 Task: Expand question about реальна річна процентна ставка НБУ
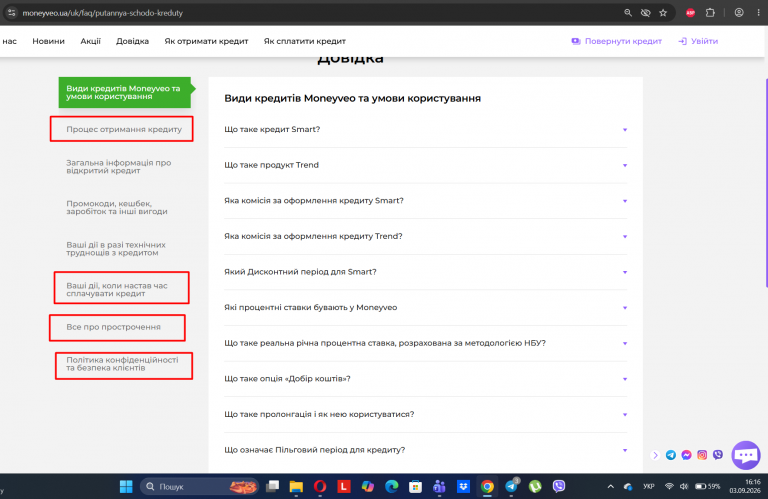[x=425, y=343]
